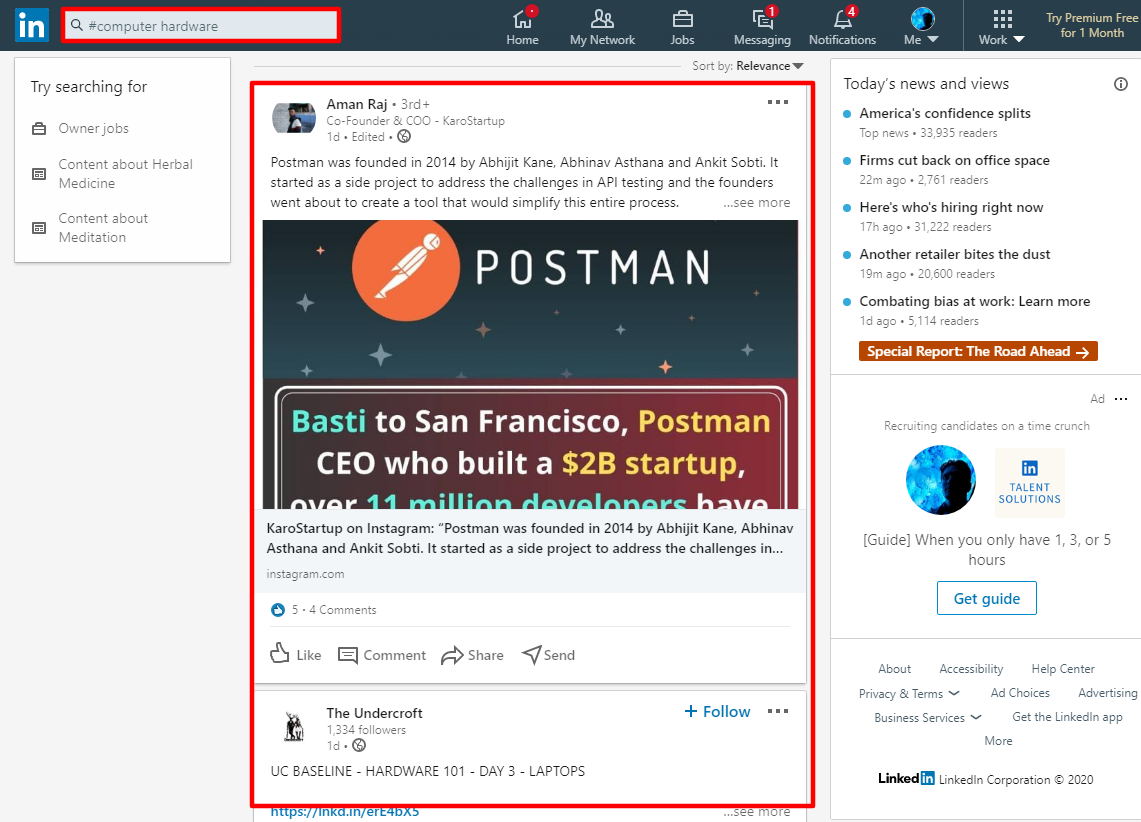Image resolution: width=1141 pixels, height=822 pixels.
Task: Click the briefcase icon beside Owner jobs
Action: pyautogui.click(x=39, y=129)
